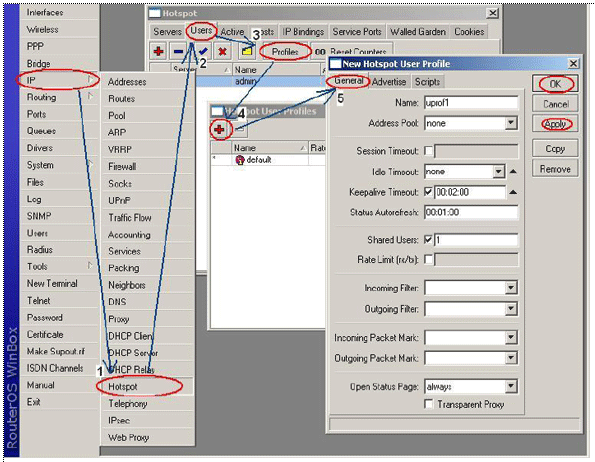Open the Address Pool dropdown

pos(511,123)
